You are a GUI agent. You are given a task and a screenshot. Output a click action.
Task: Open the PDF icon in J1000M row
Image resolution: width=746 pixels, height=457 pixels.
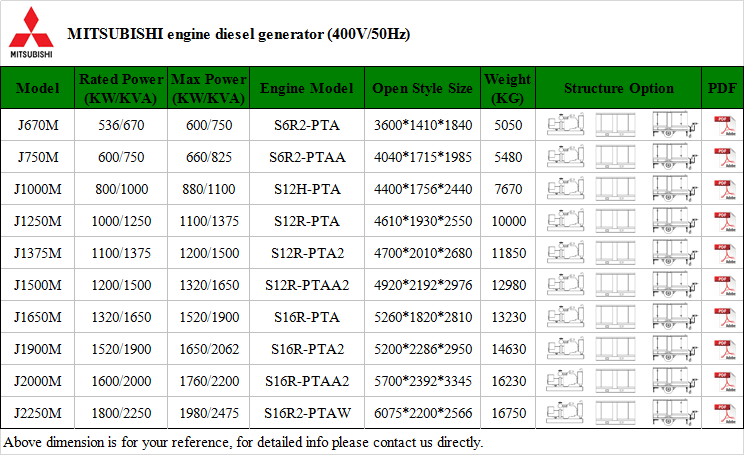[723, 189]
